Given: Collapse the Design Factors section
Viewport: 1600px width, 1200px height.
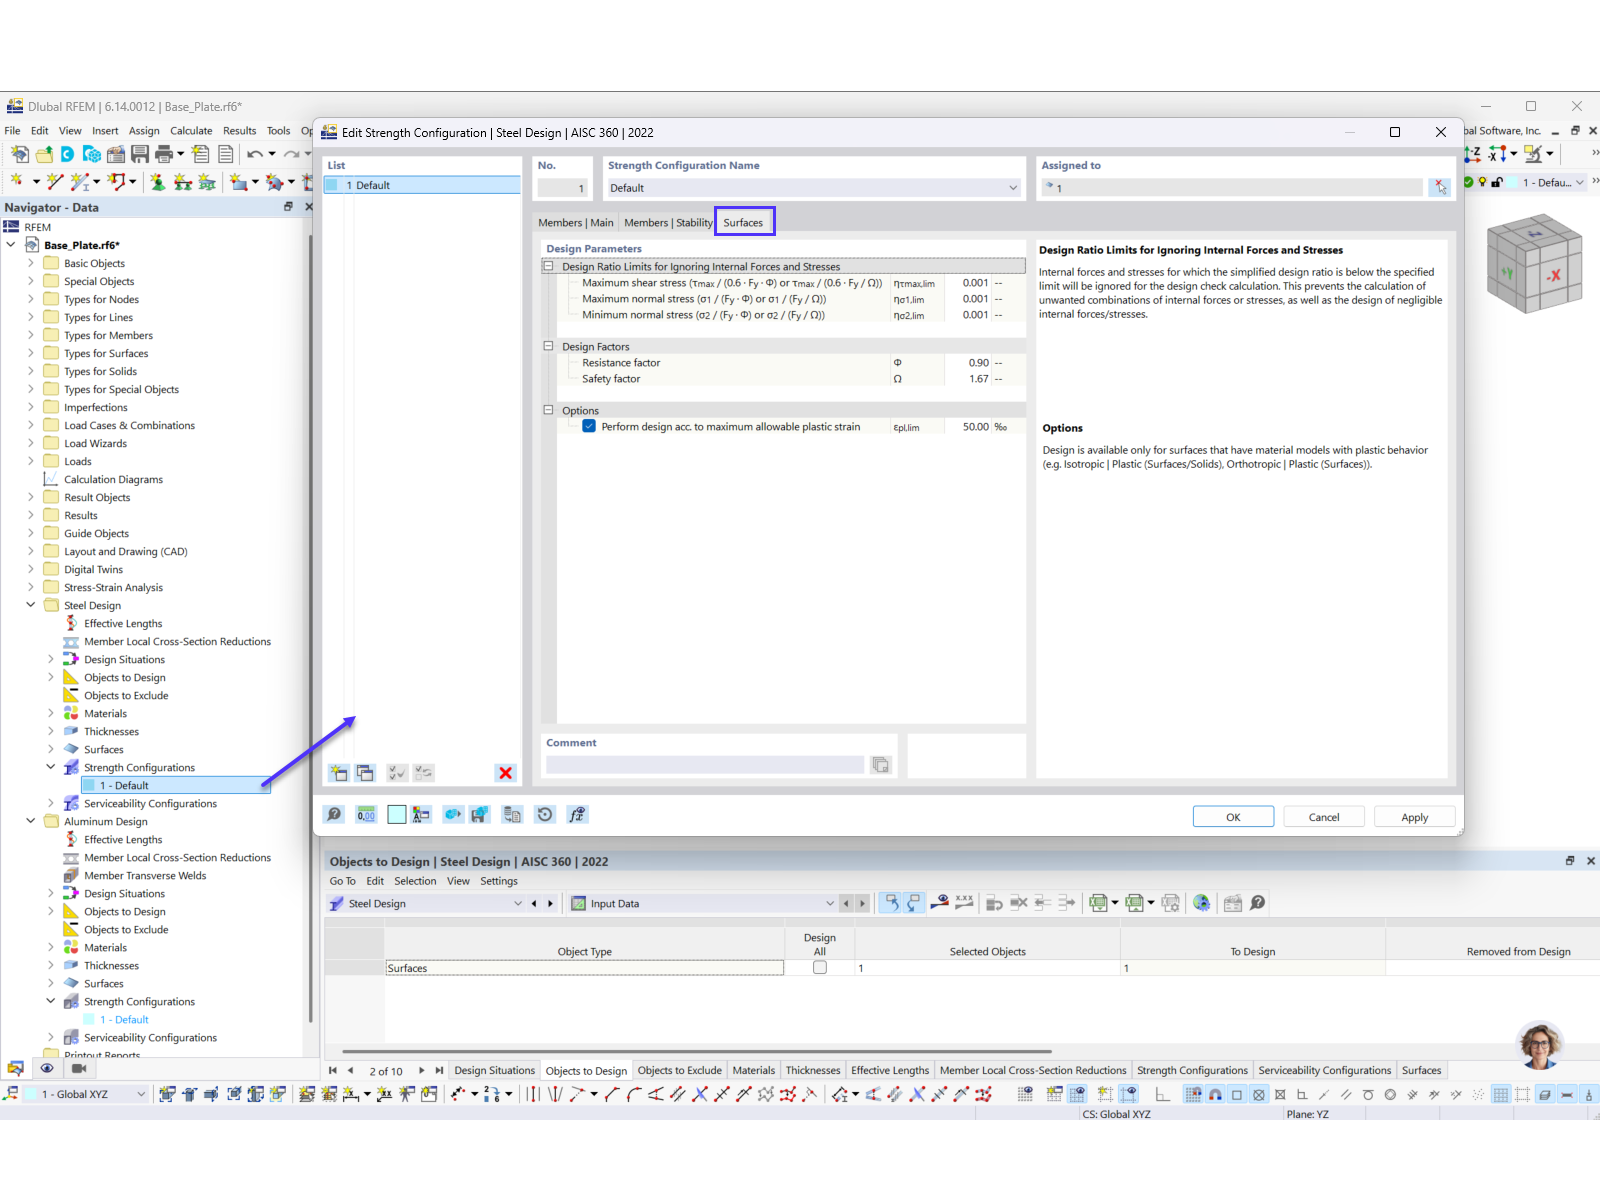Looking at the screenshot, I should pyautogui.click(x=548, y=347).
